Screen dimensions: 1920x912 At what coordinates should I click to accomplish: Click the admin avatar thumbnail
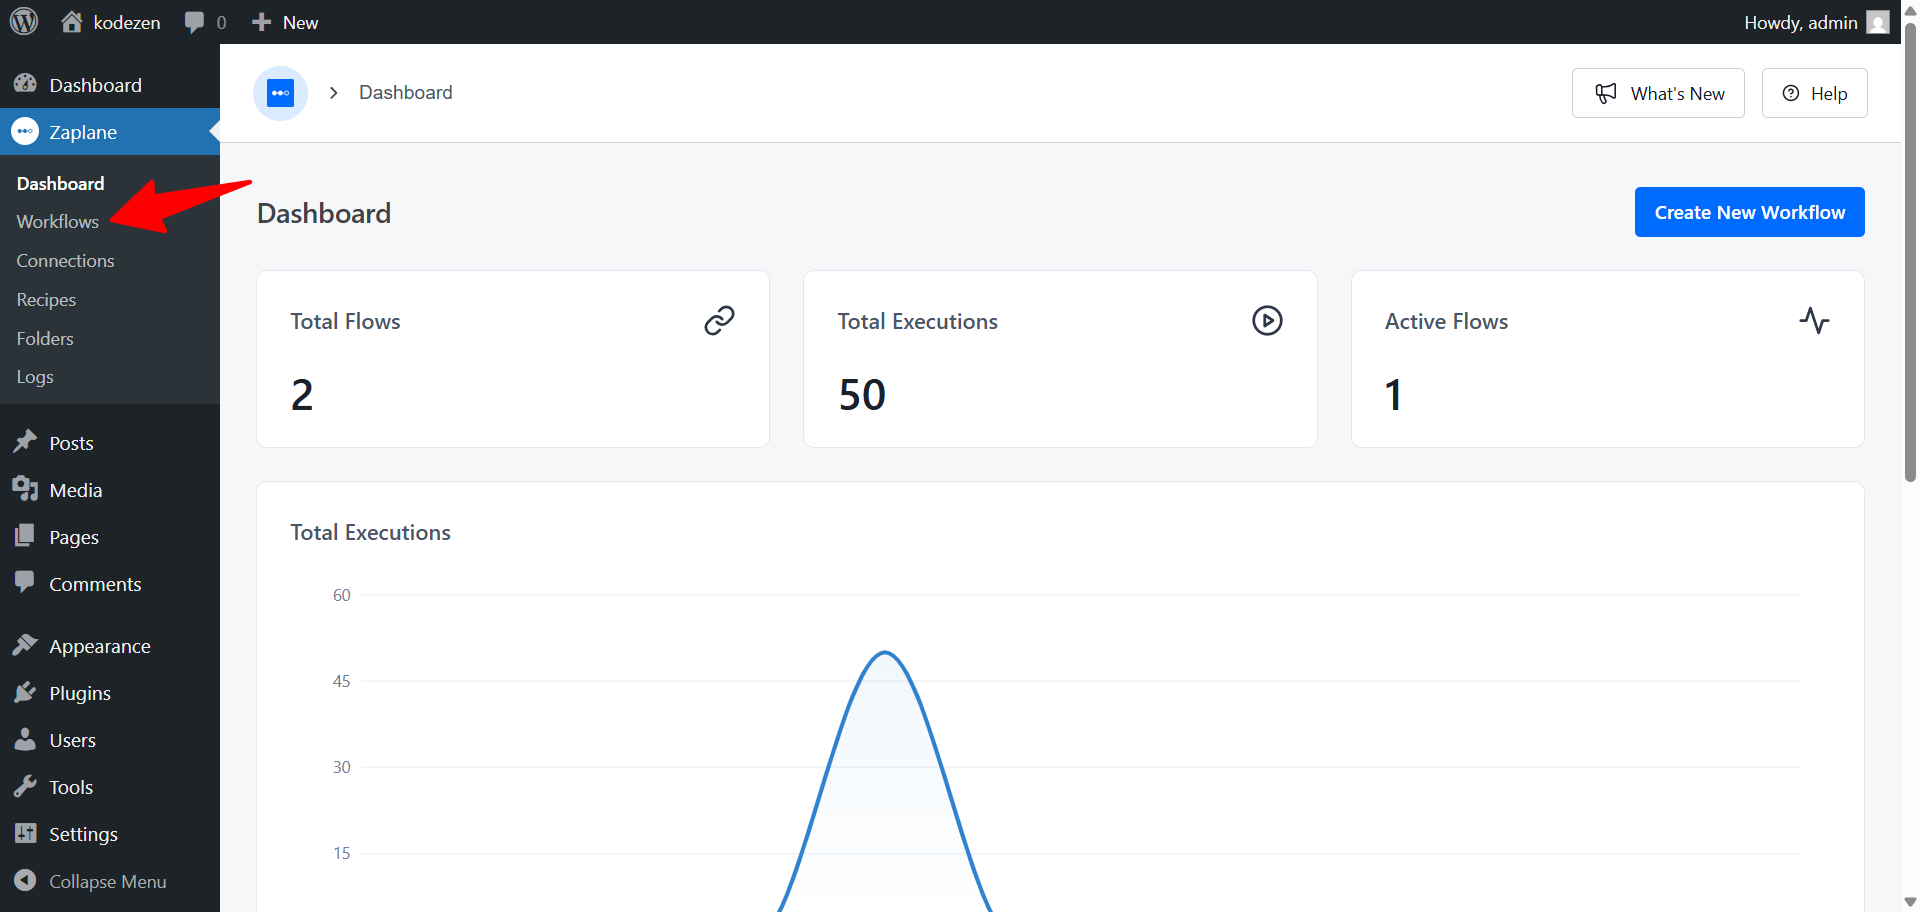pos(1878,22)
